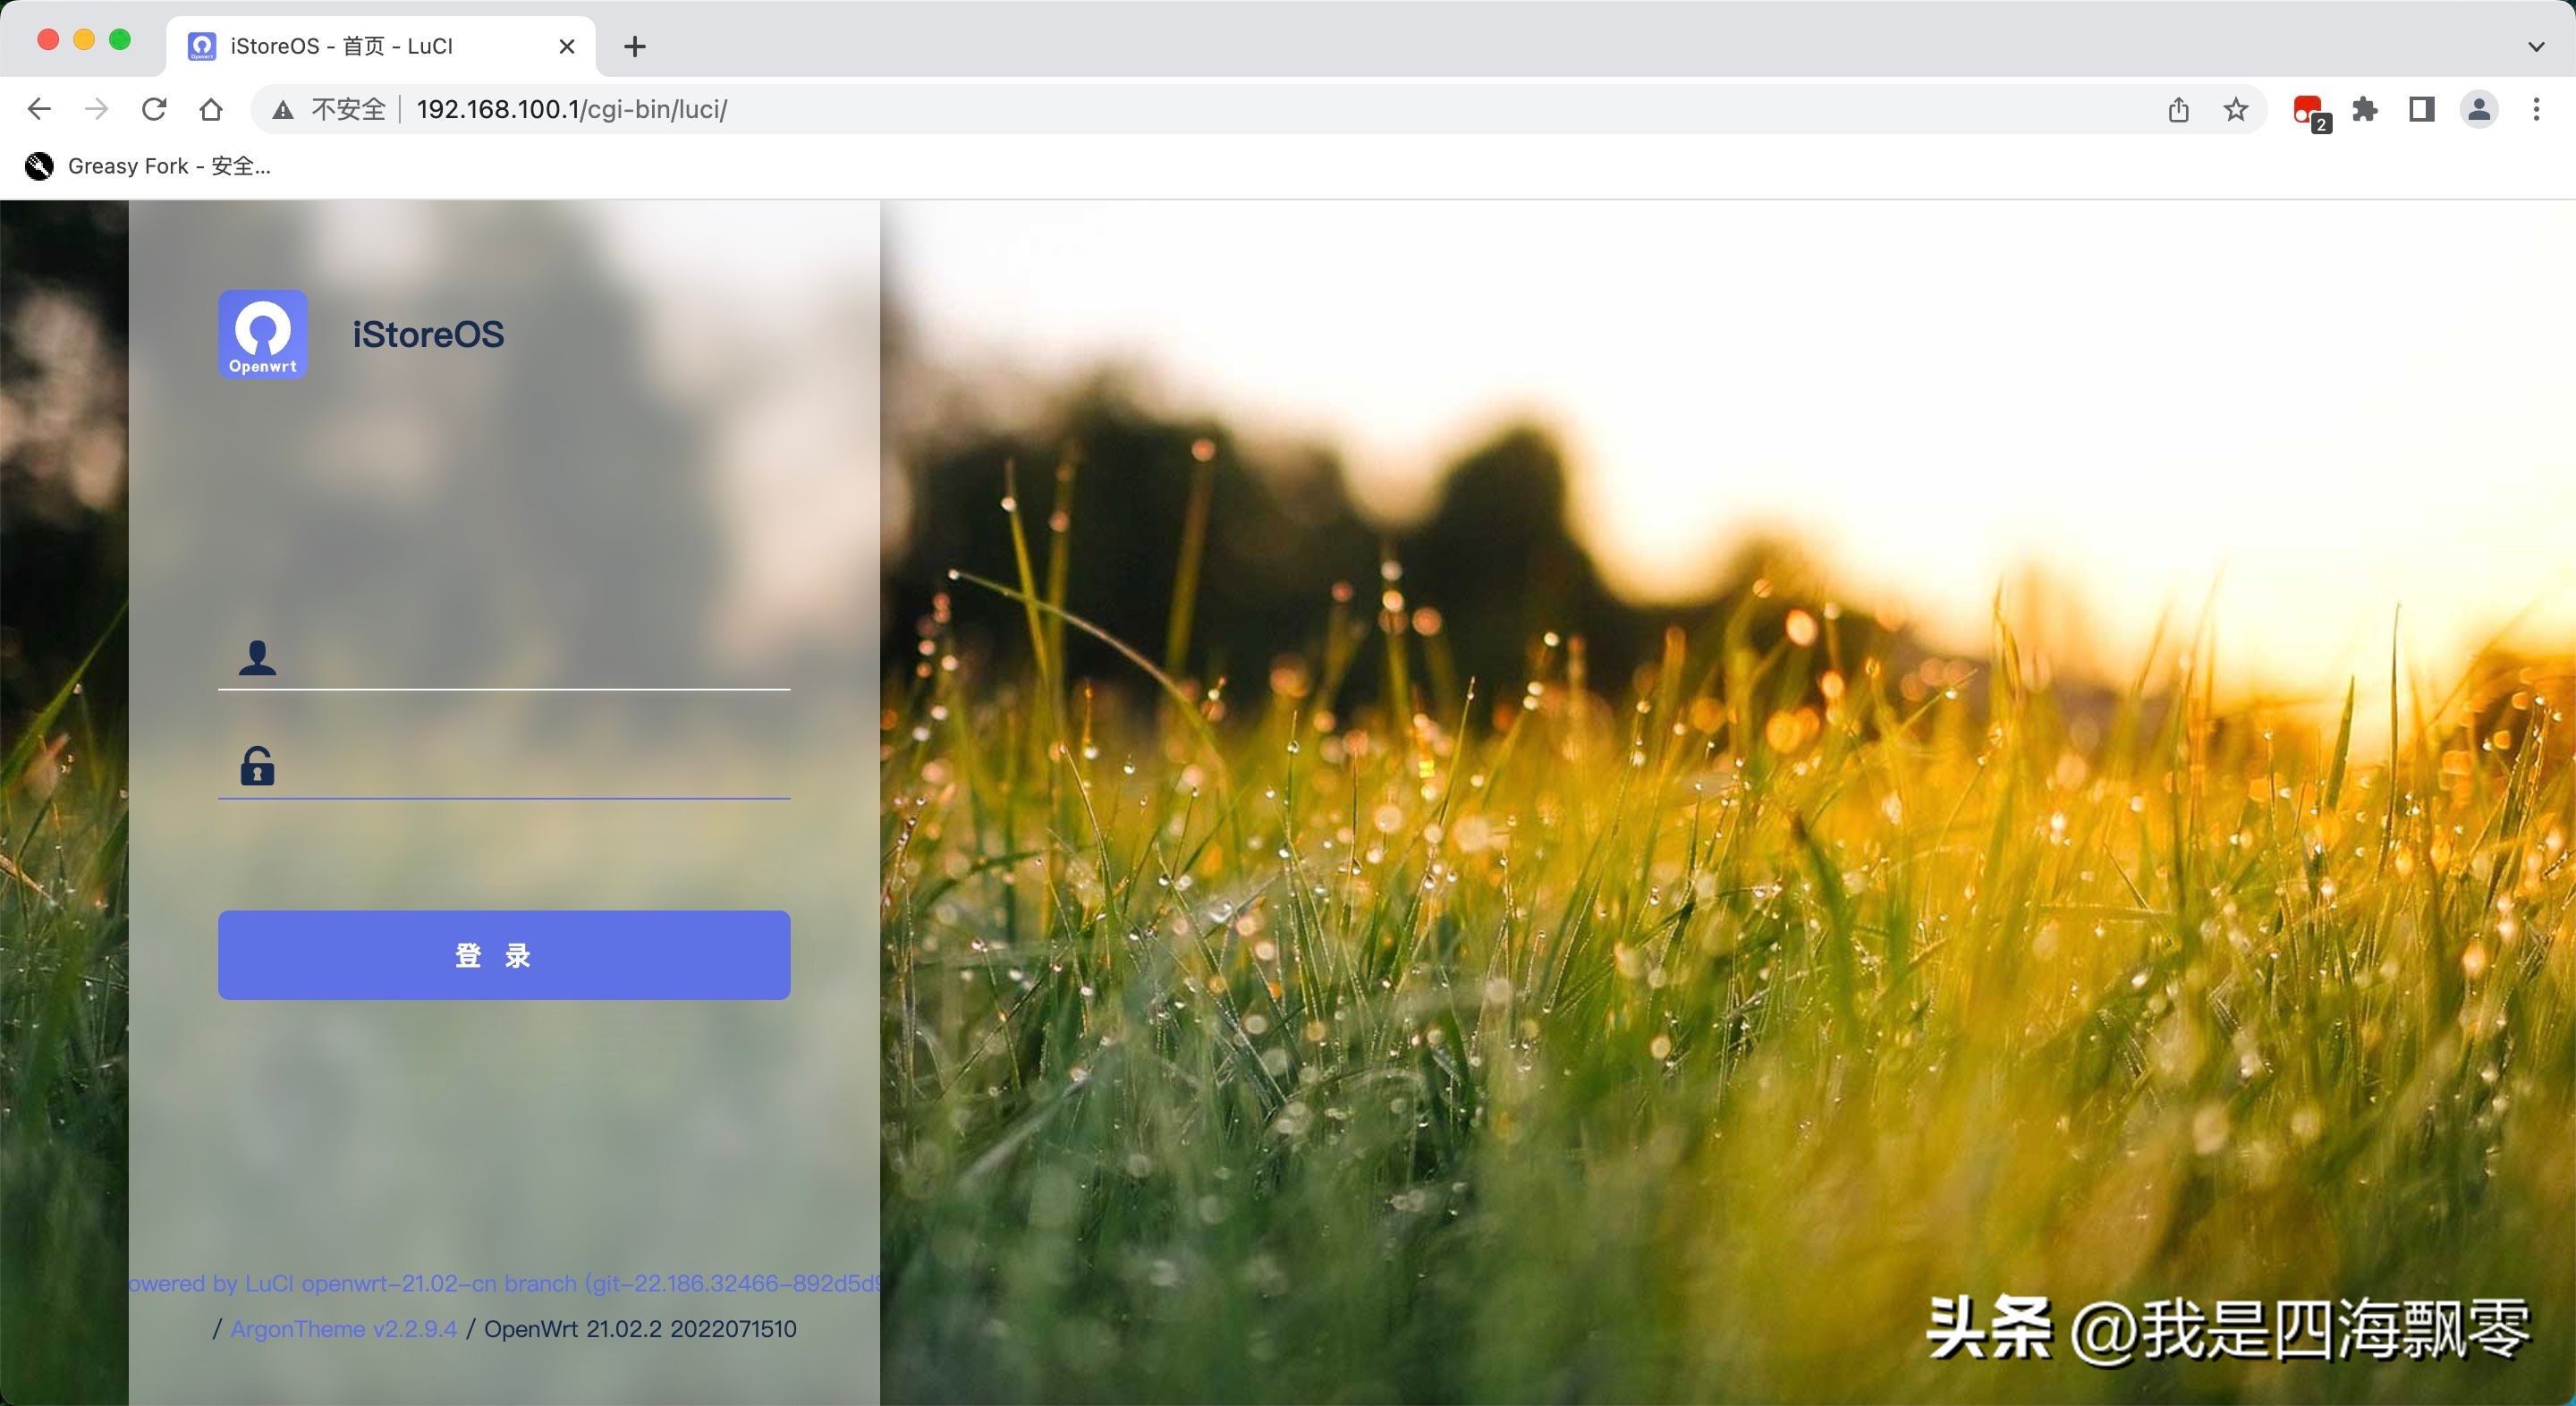This screenshot has height=1406, width=2576.
Task: Open the user profile avatar
Action: pyautogui.click(x=2479, y=109)
